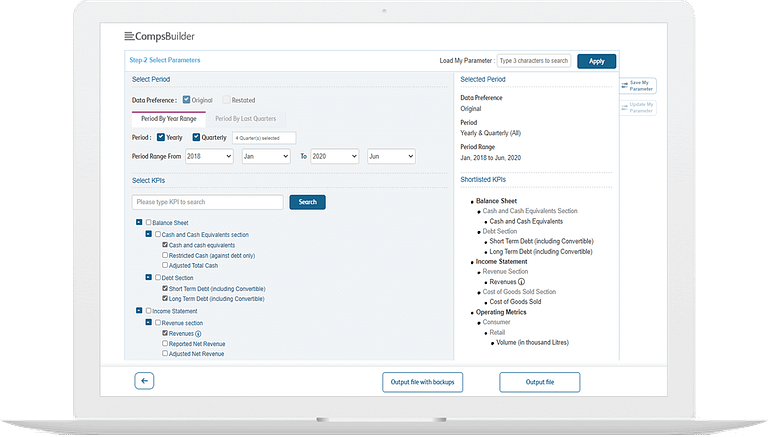Open the Period Range From year 2018 dropdown
The image size is (768, 437).
[x=209, y=156]
